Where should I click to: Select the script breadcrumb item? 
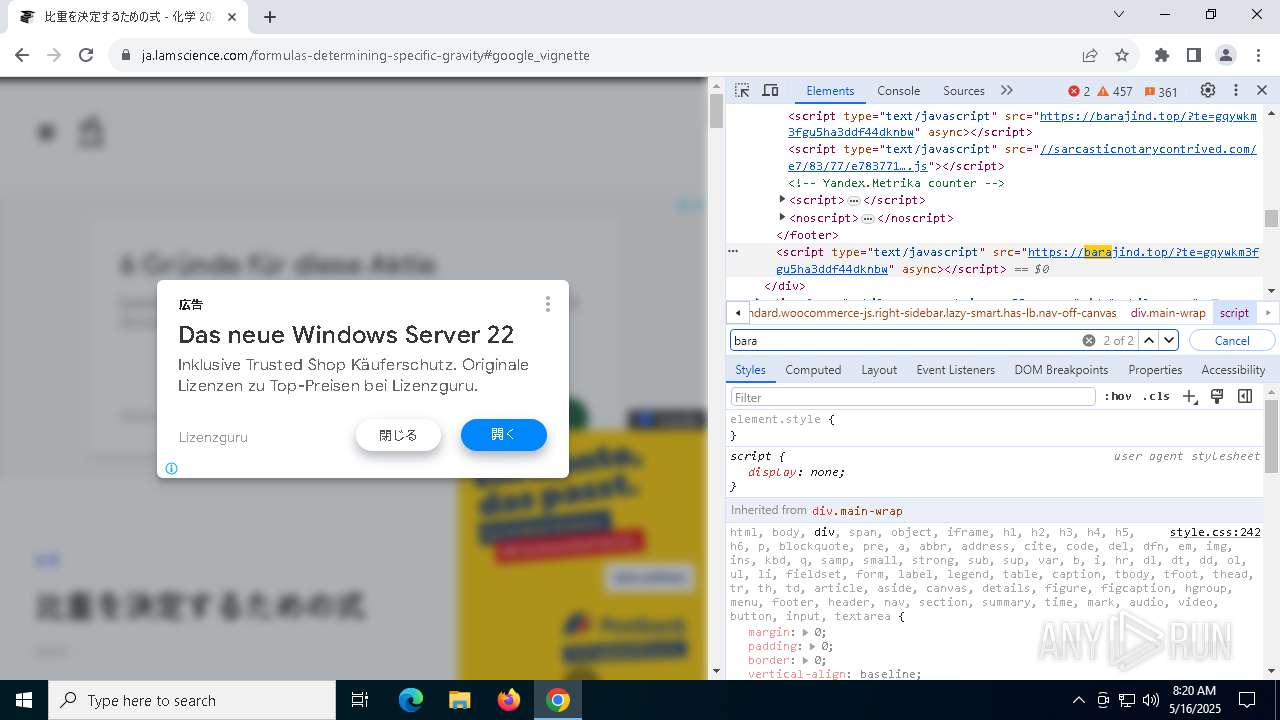point(1234,313)
